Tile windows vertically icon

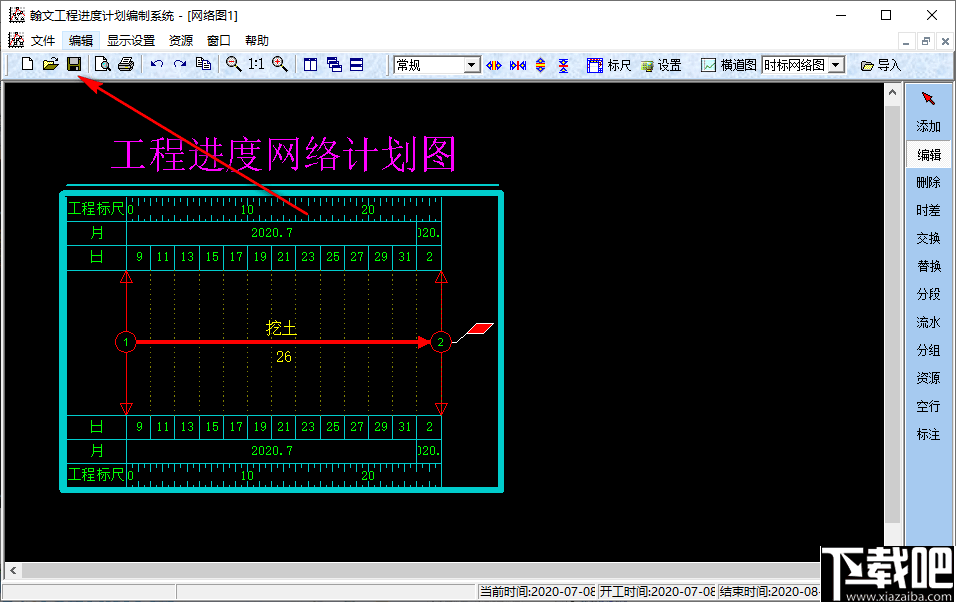[x=310, y=65]
